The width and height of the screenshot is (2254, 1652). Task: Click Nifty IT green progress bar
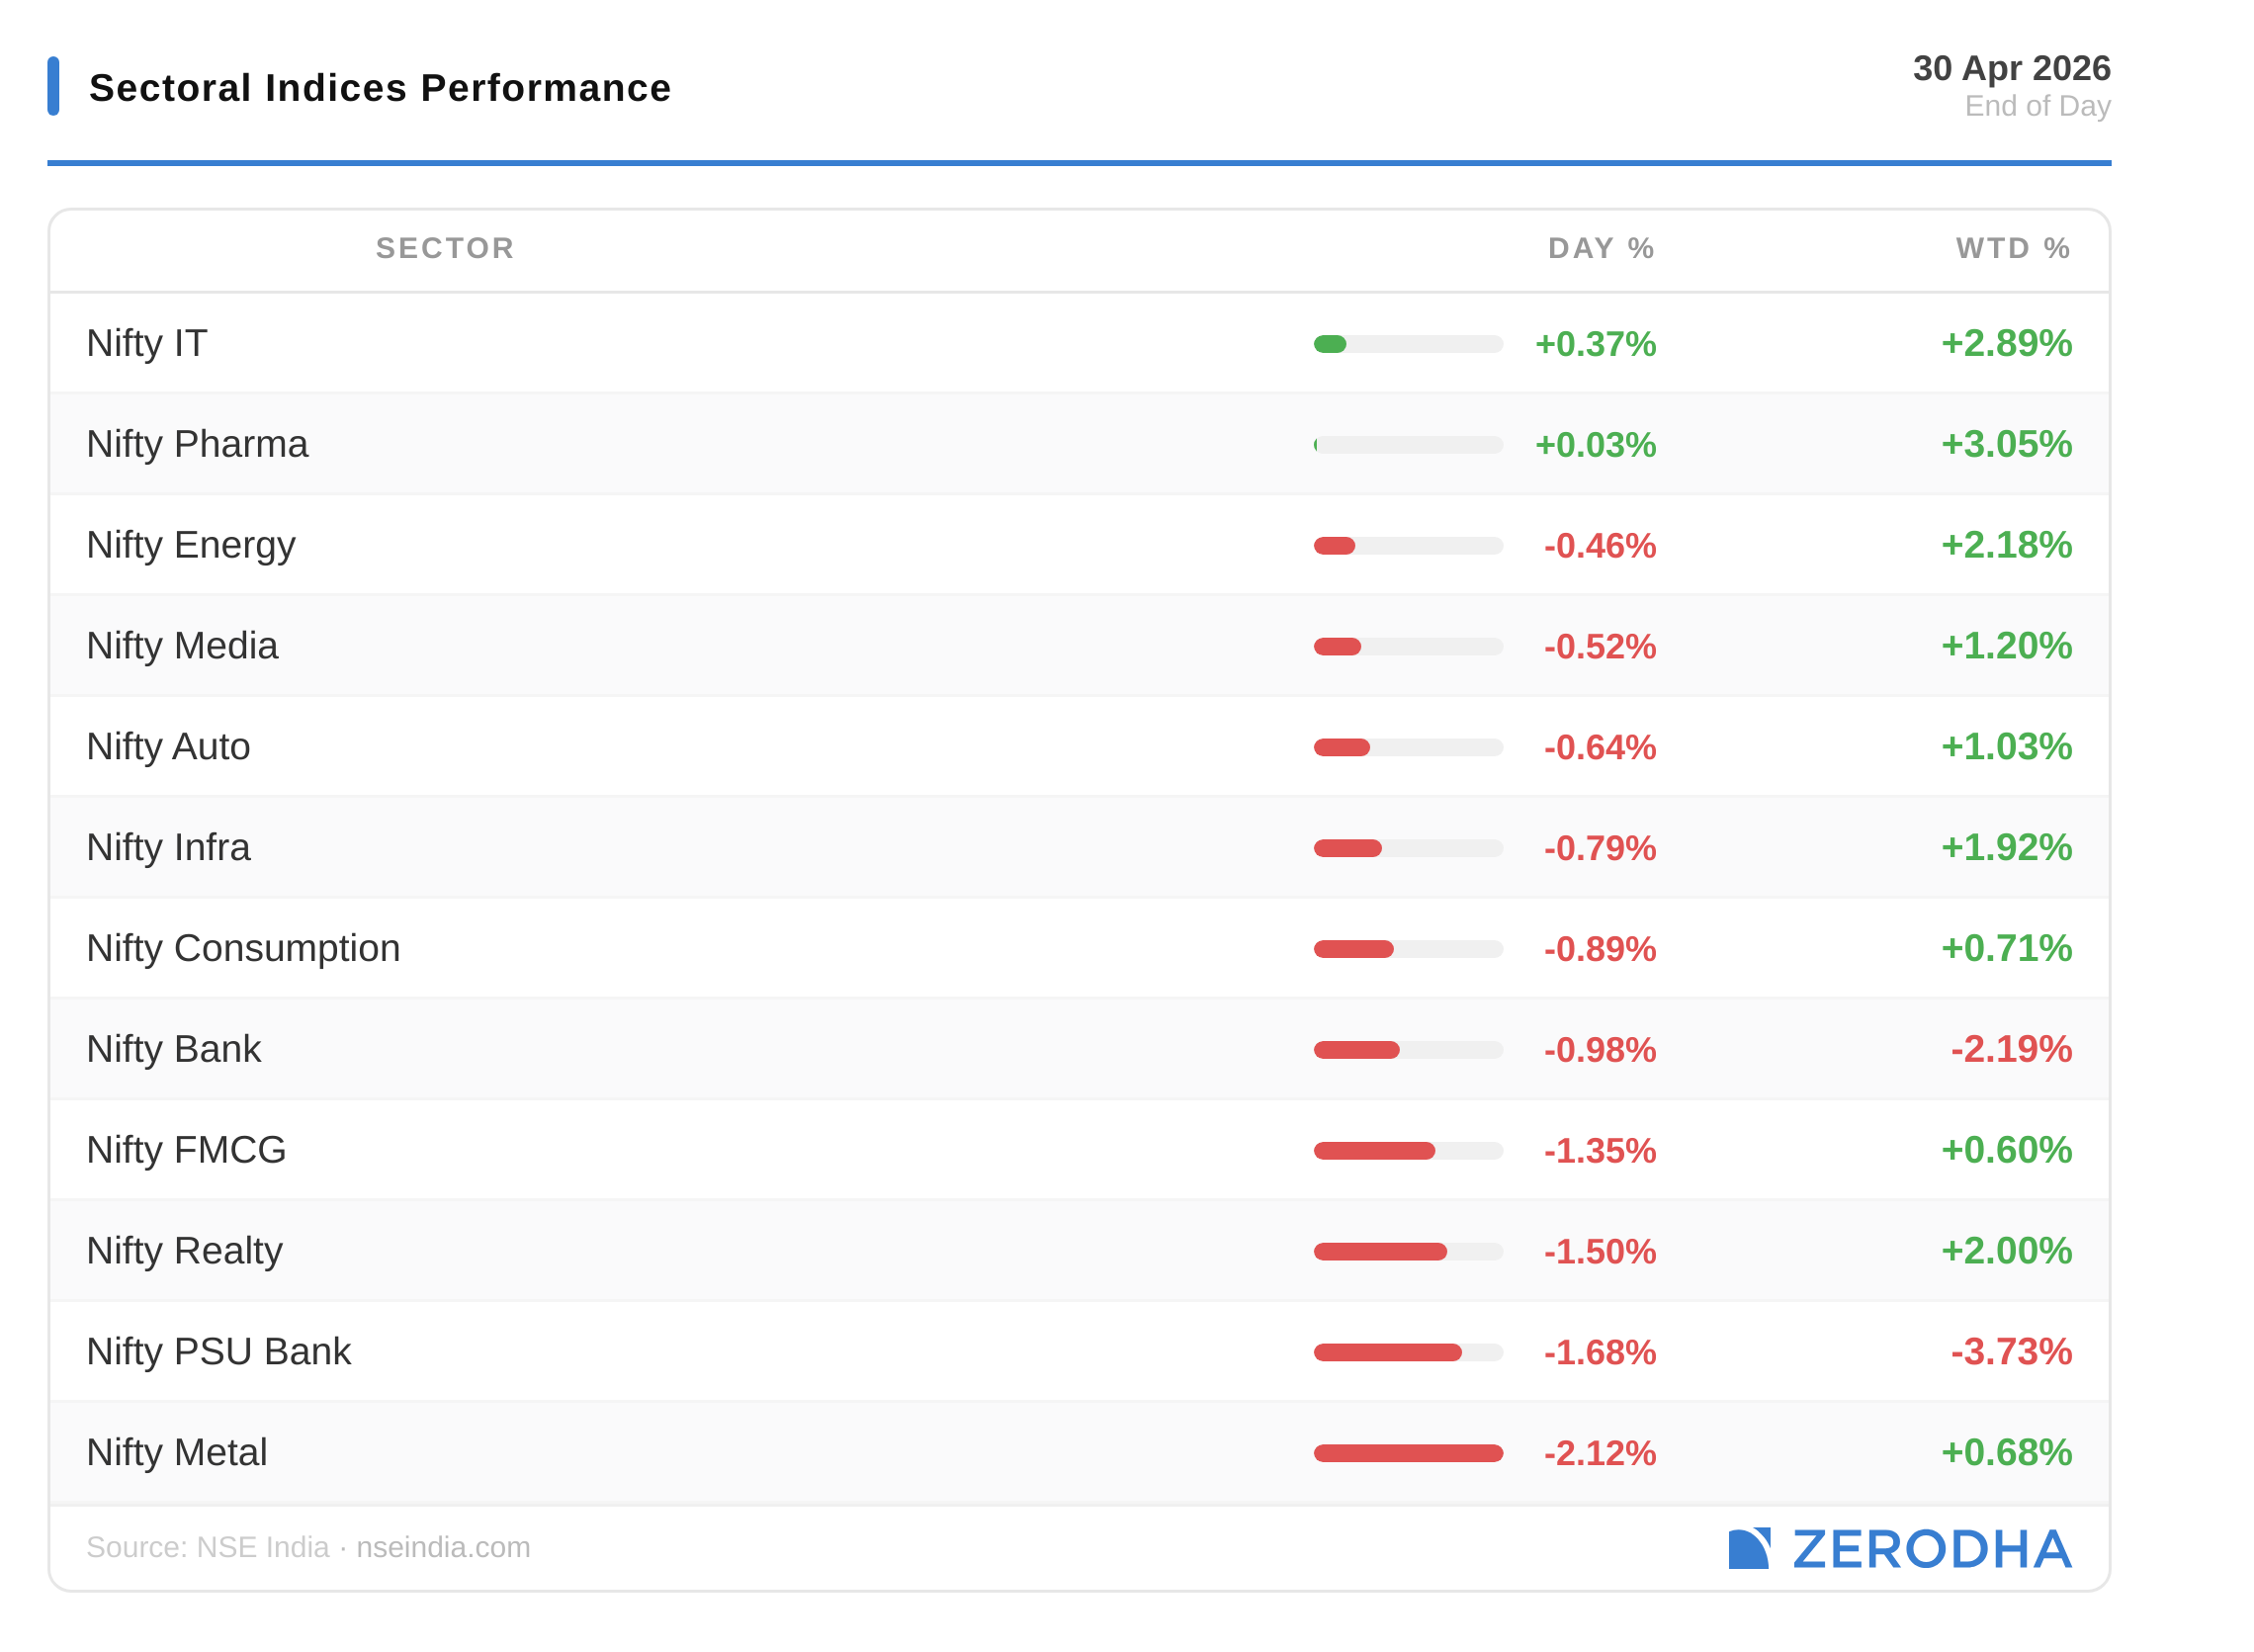tap(1331, 344)
